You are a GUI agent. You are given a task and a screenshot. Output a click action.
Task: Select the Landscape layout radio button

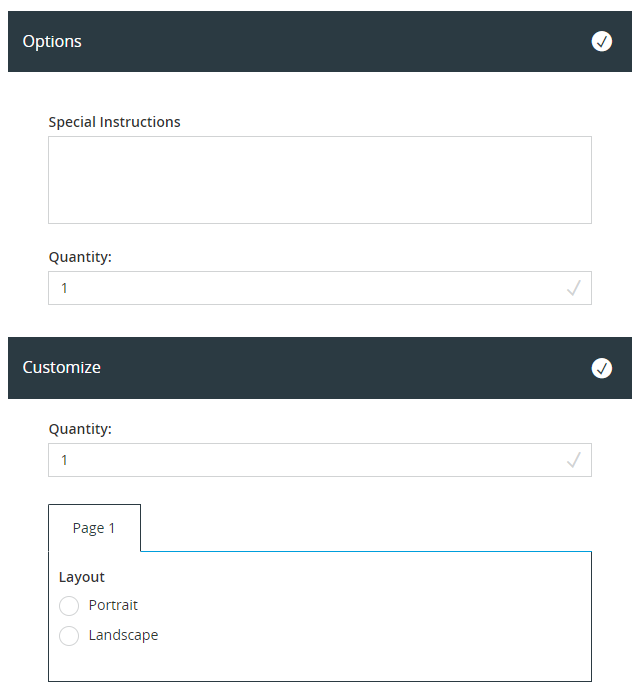pos(69,636)
